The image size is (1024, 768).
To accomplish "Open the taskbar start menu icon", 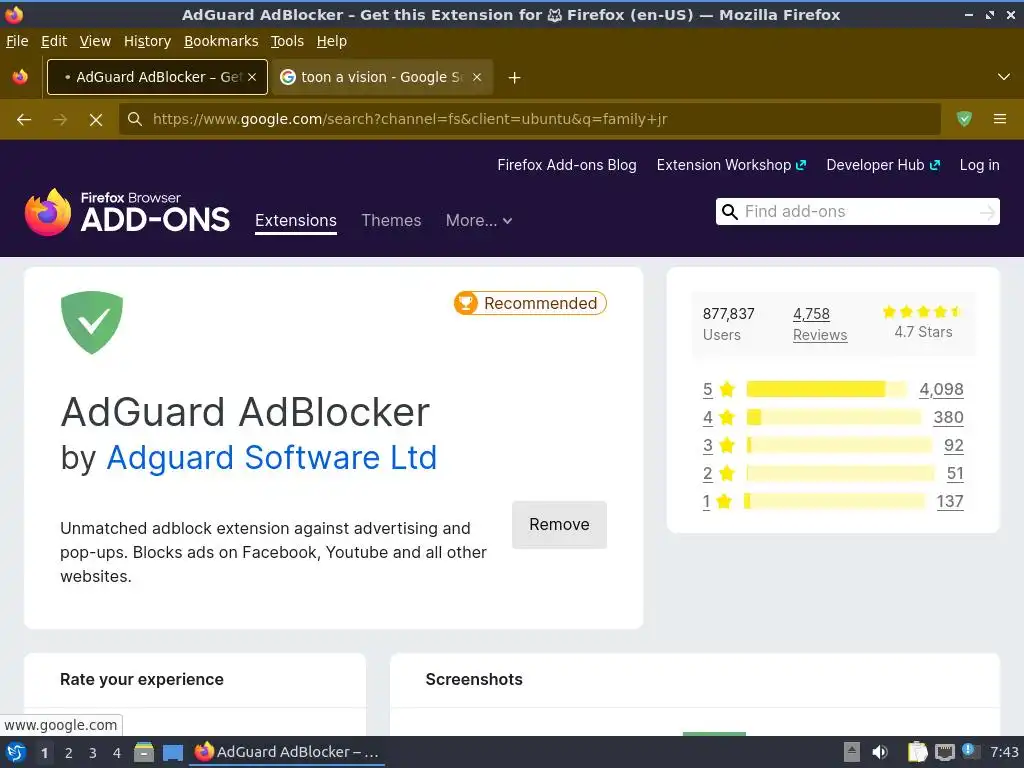I will (x=16, y=752).
